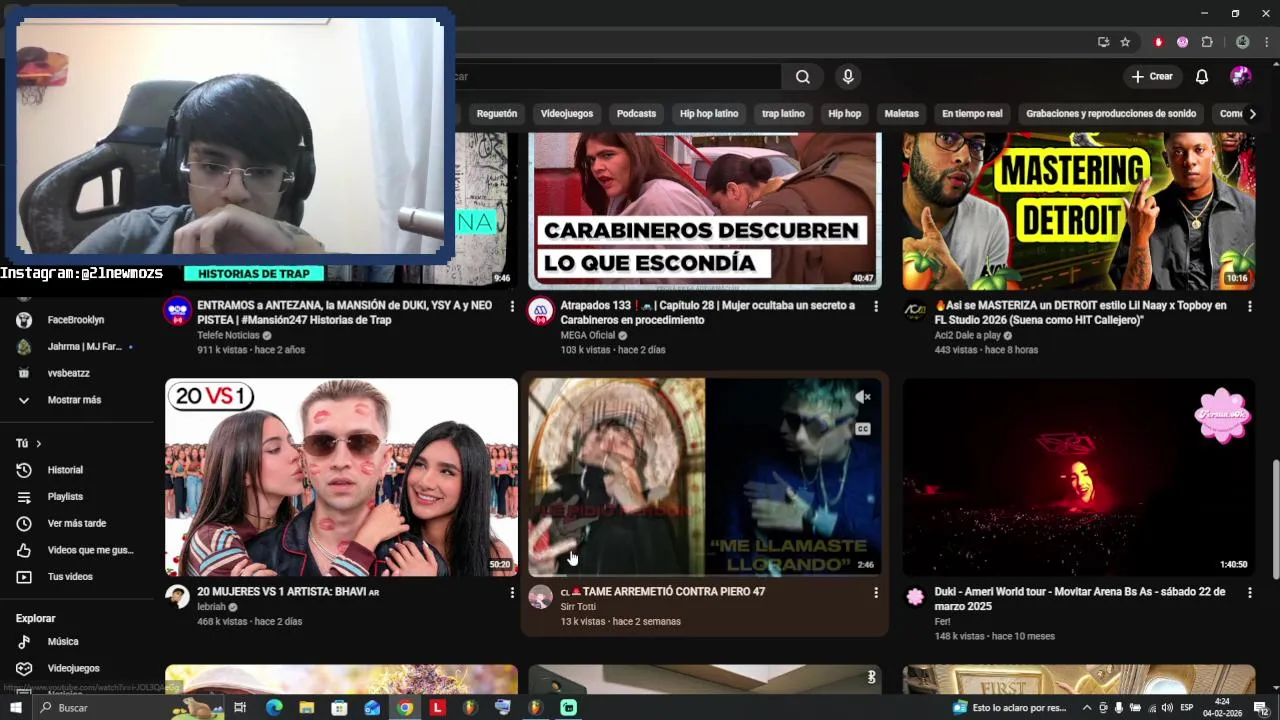Open vvsbeatzz subscription channel

point(68,373)
